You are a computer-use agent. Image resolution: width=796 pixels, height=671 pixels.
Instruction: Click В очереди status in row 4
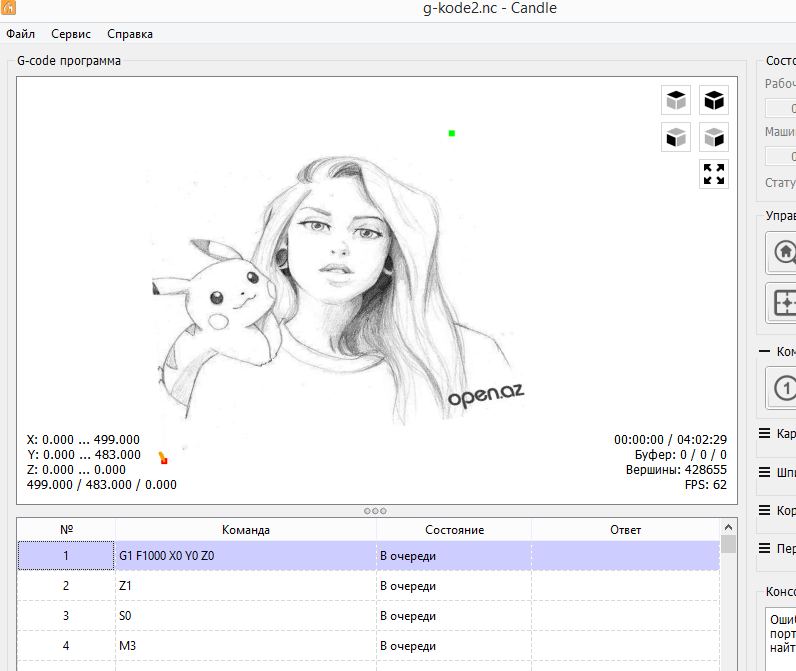click(454, 646)
